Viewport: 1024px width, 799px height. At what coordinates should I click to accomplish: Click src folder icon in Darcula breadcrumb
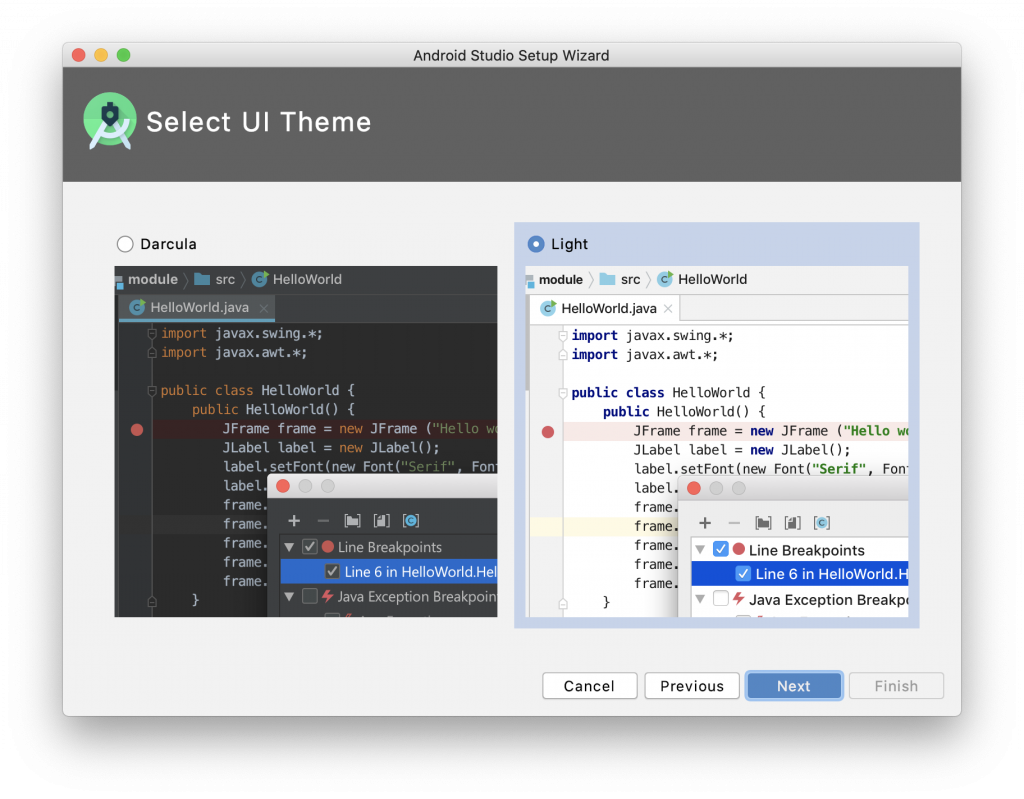tap(202, 279)
